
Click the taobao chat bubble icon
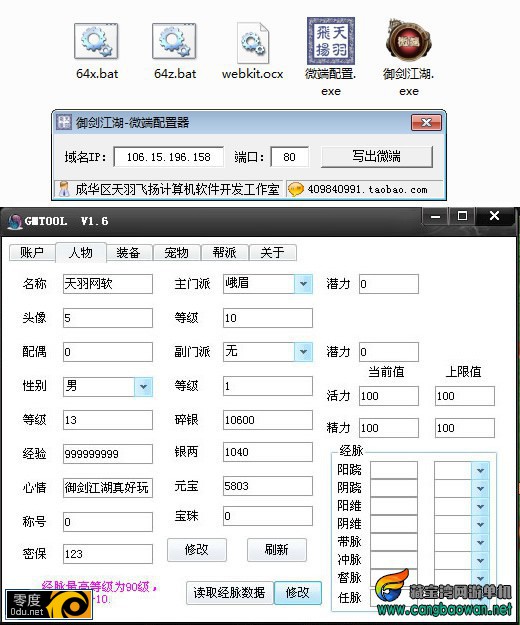pos(295,189)
